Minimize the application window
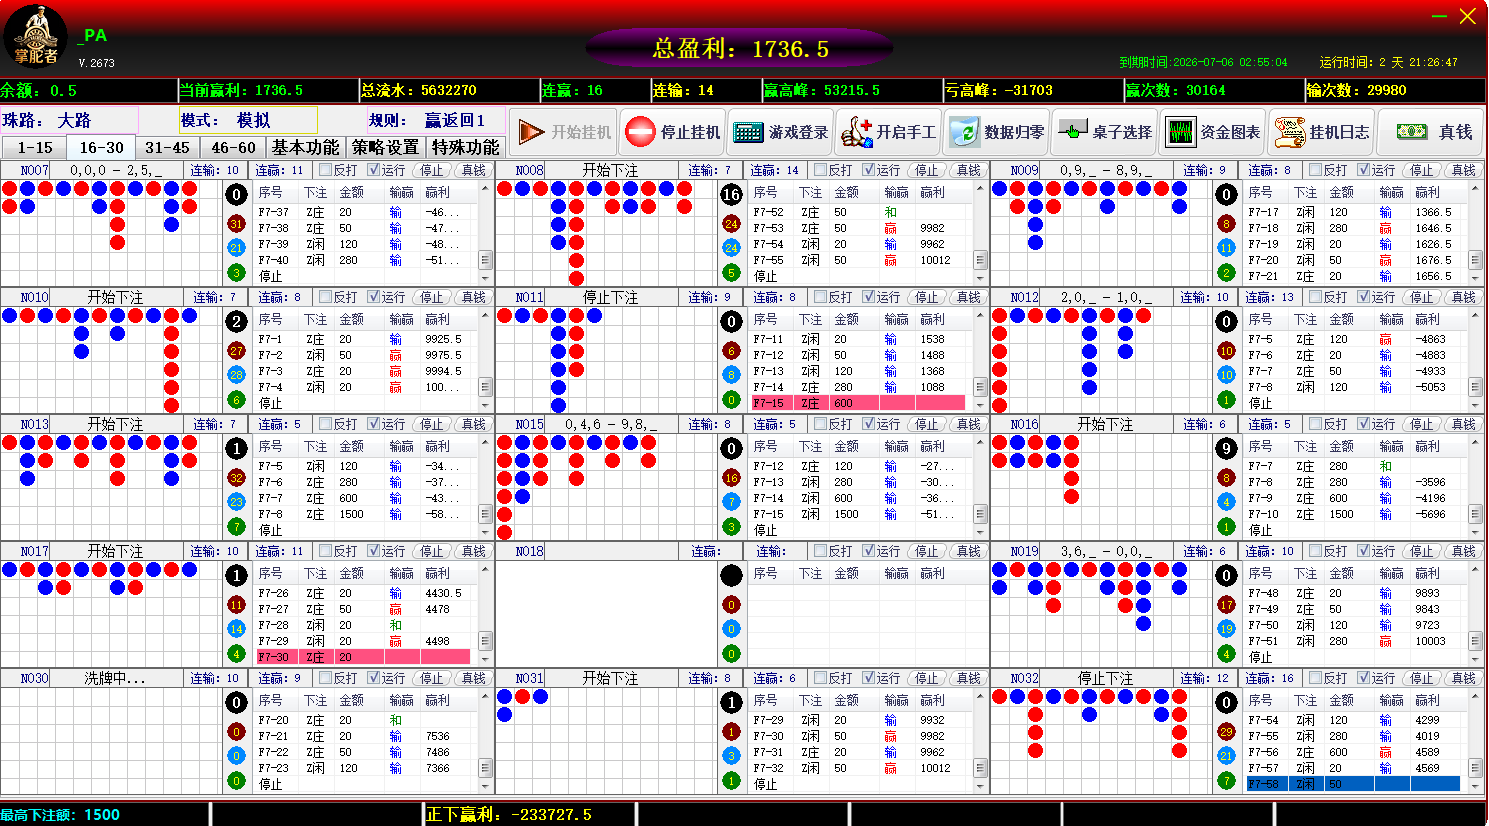 point(1439,17)
